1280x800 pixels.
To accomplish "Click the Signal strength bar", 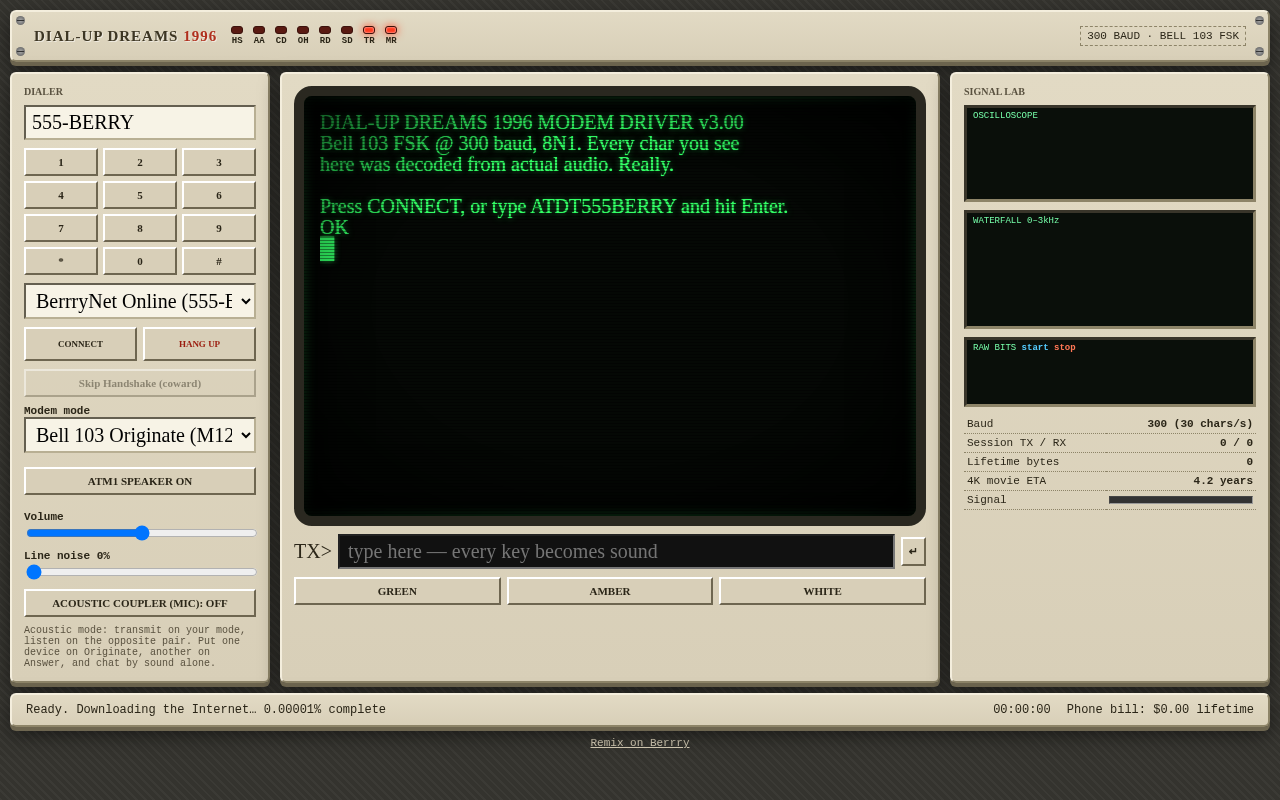I will click(x=1181, y=500).
